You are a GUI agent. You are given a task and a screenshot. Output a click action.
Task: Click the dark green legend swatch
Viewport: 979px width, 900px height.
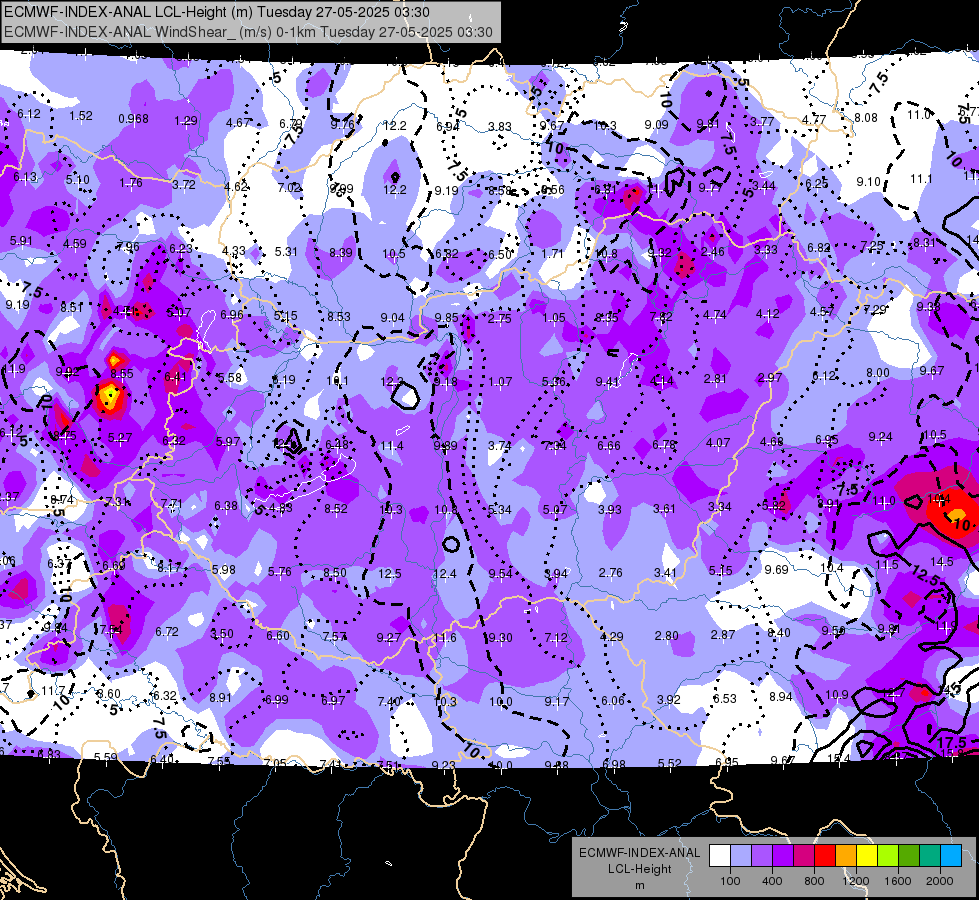click(x=909, y=856)
